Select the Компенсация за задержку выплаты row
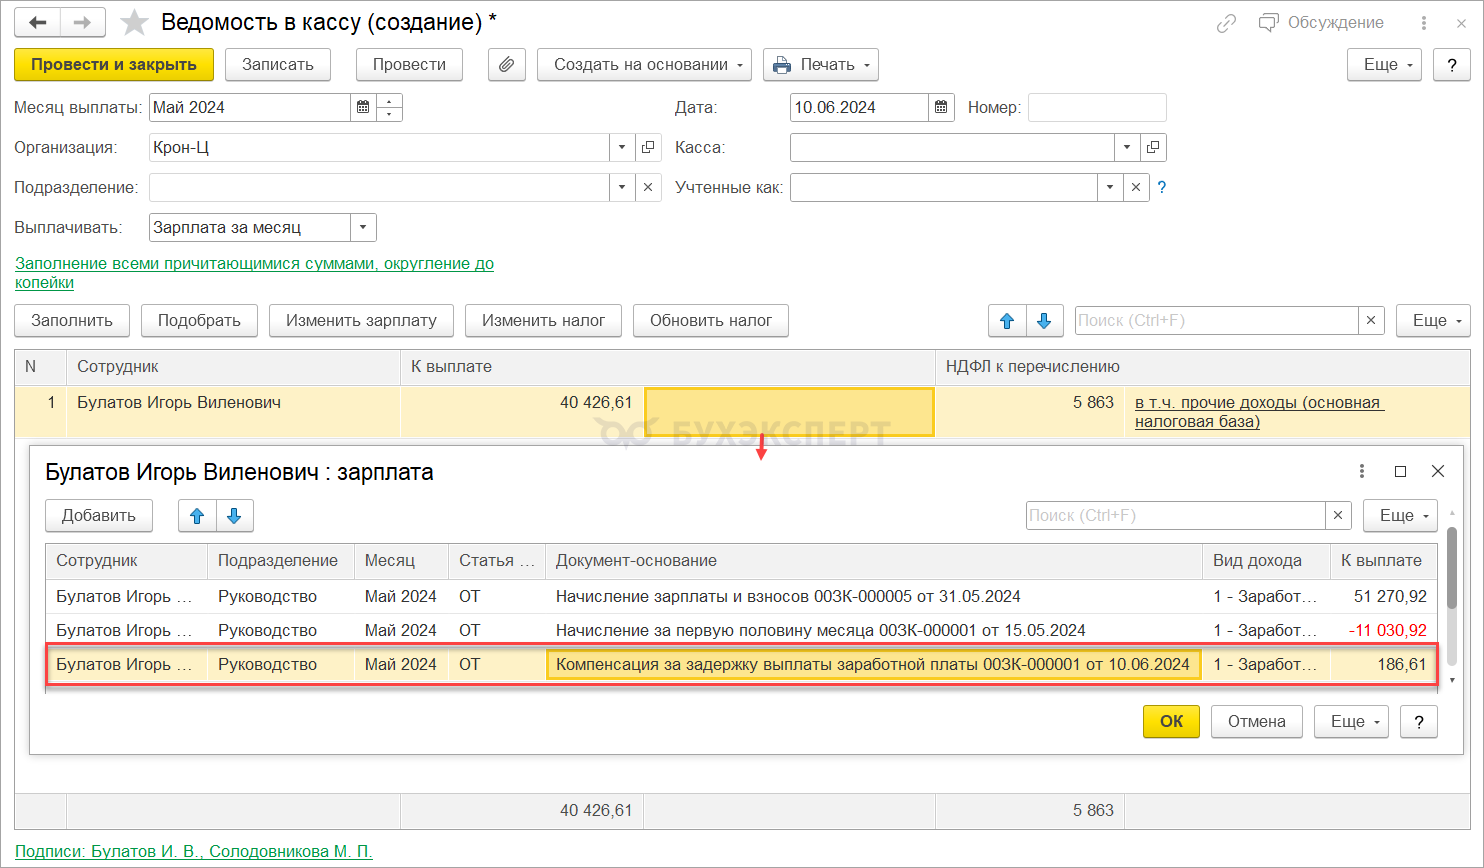 pyautogui.click(x=872, y=665)
